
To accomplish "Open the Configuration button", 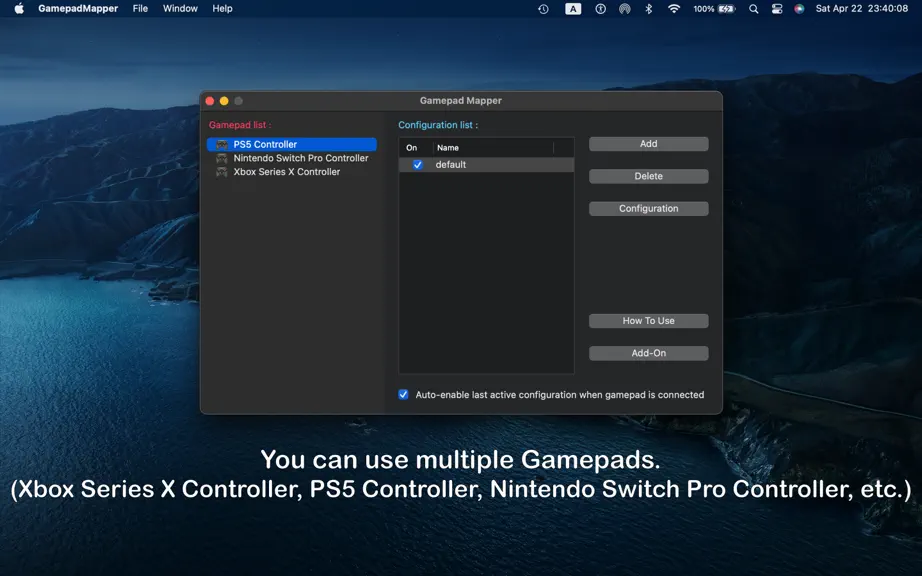I will (x=649, y=209).
